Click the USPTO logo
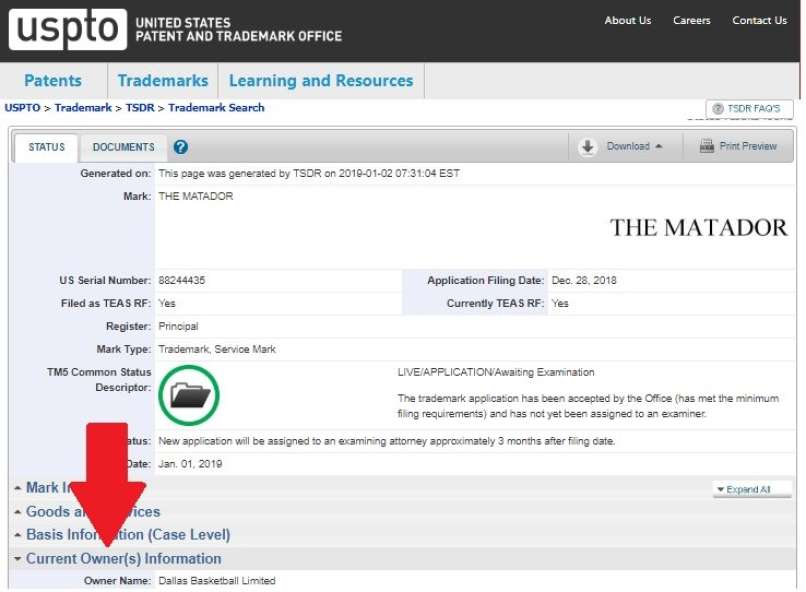This screenshot has height=592, width=806. (67, 29)
